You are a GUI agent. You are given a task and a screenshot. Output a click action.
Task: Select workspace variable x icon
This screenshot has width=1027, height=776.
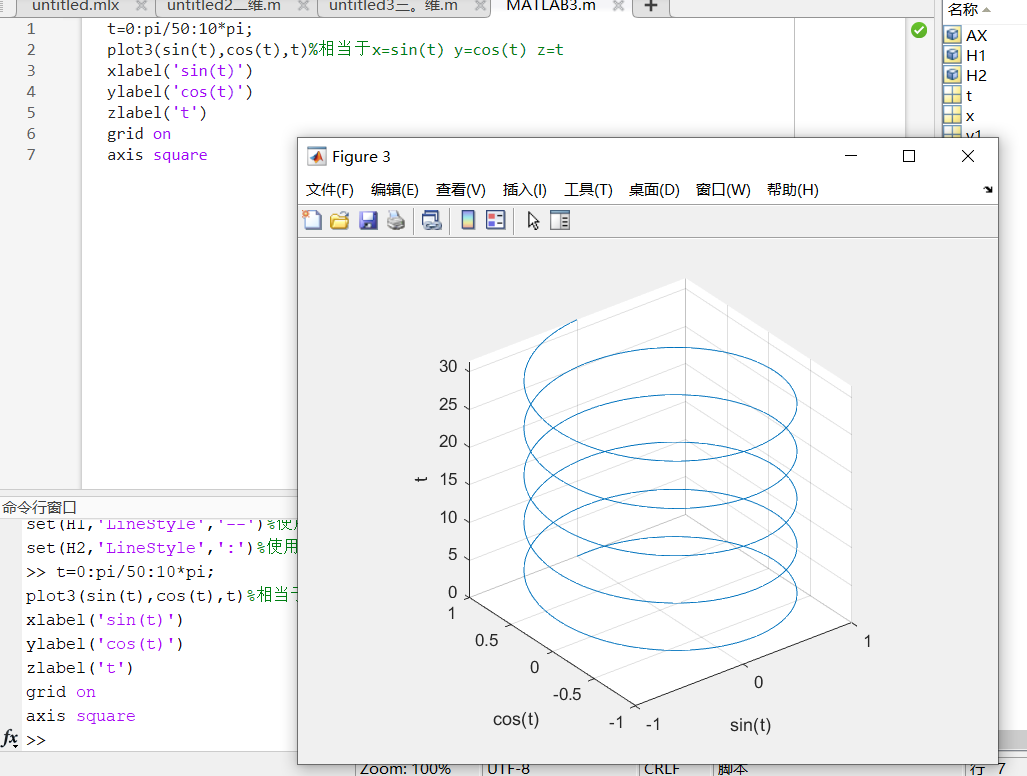(952, 115)
